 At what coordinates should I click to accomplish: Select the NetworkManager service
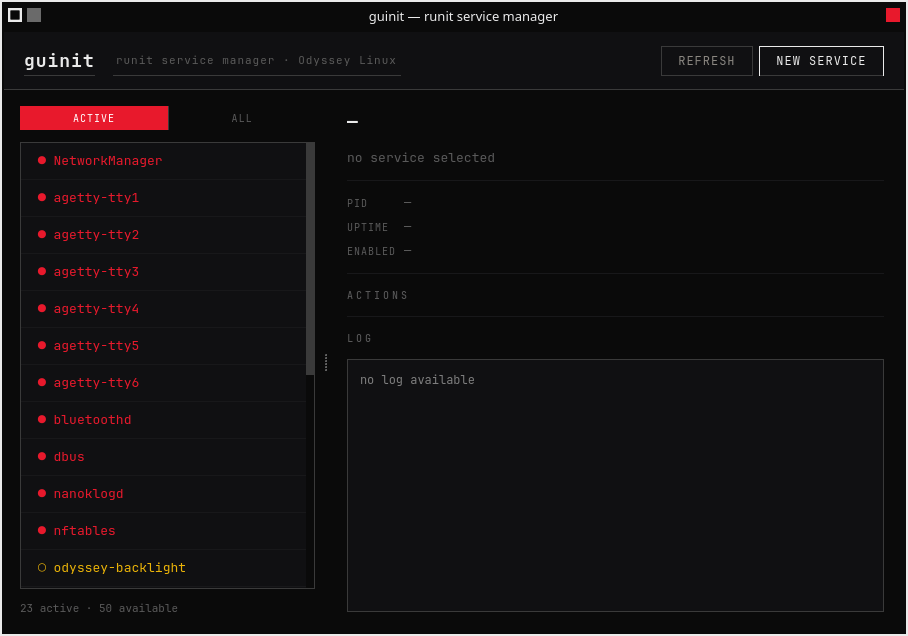(x=163, y=161)
